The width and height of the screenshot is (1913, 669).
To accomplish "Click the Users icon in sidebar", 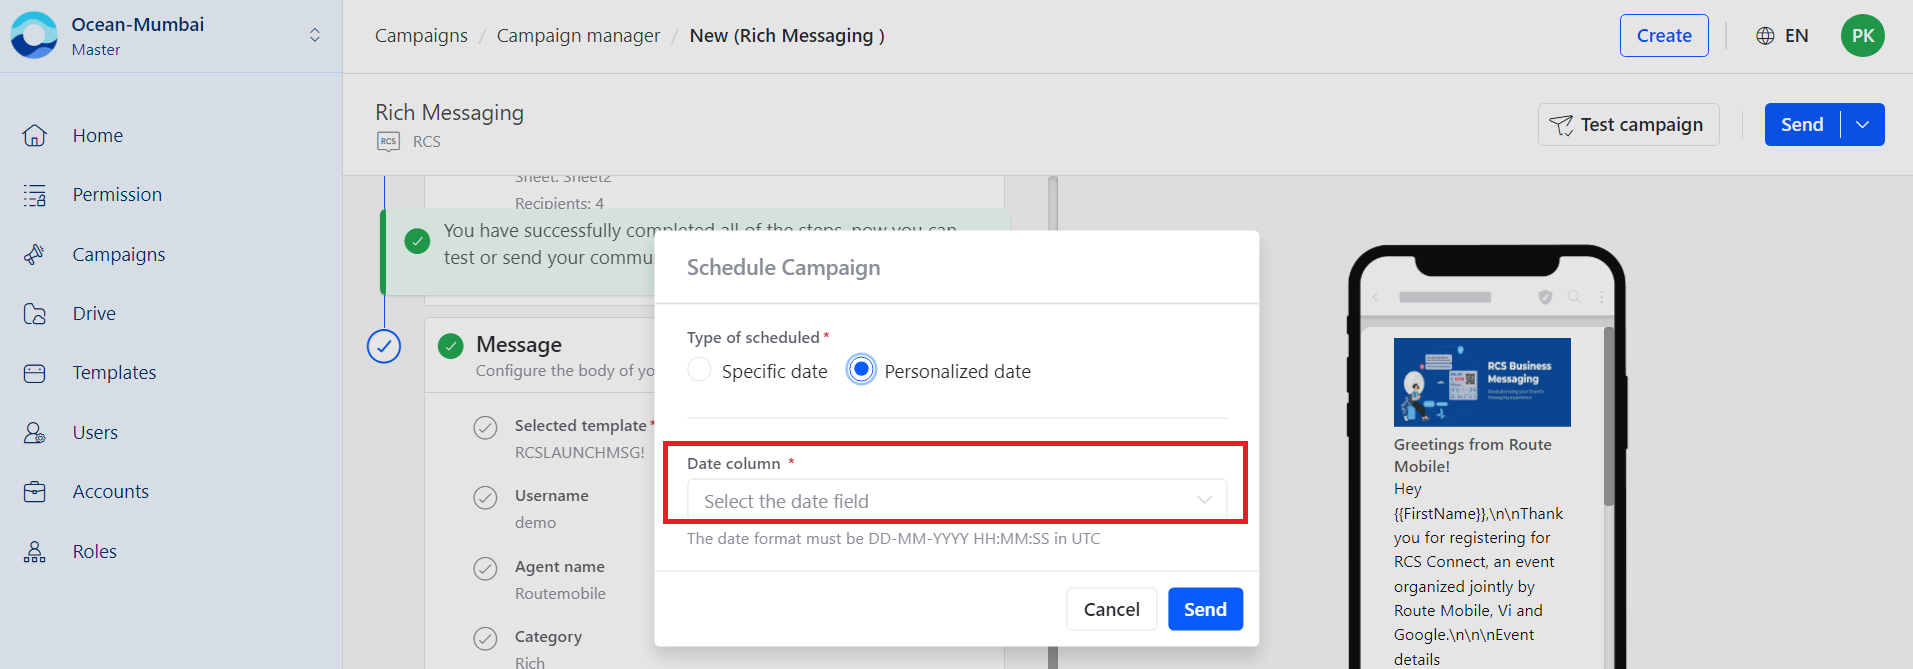I will [x=35, y=432].
